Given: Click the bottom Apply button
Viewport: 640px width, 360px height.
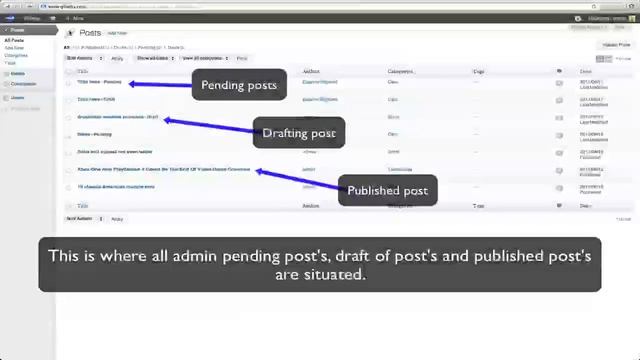Looking at the screenshot, I should [x=117, y=219].
